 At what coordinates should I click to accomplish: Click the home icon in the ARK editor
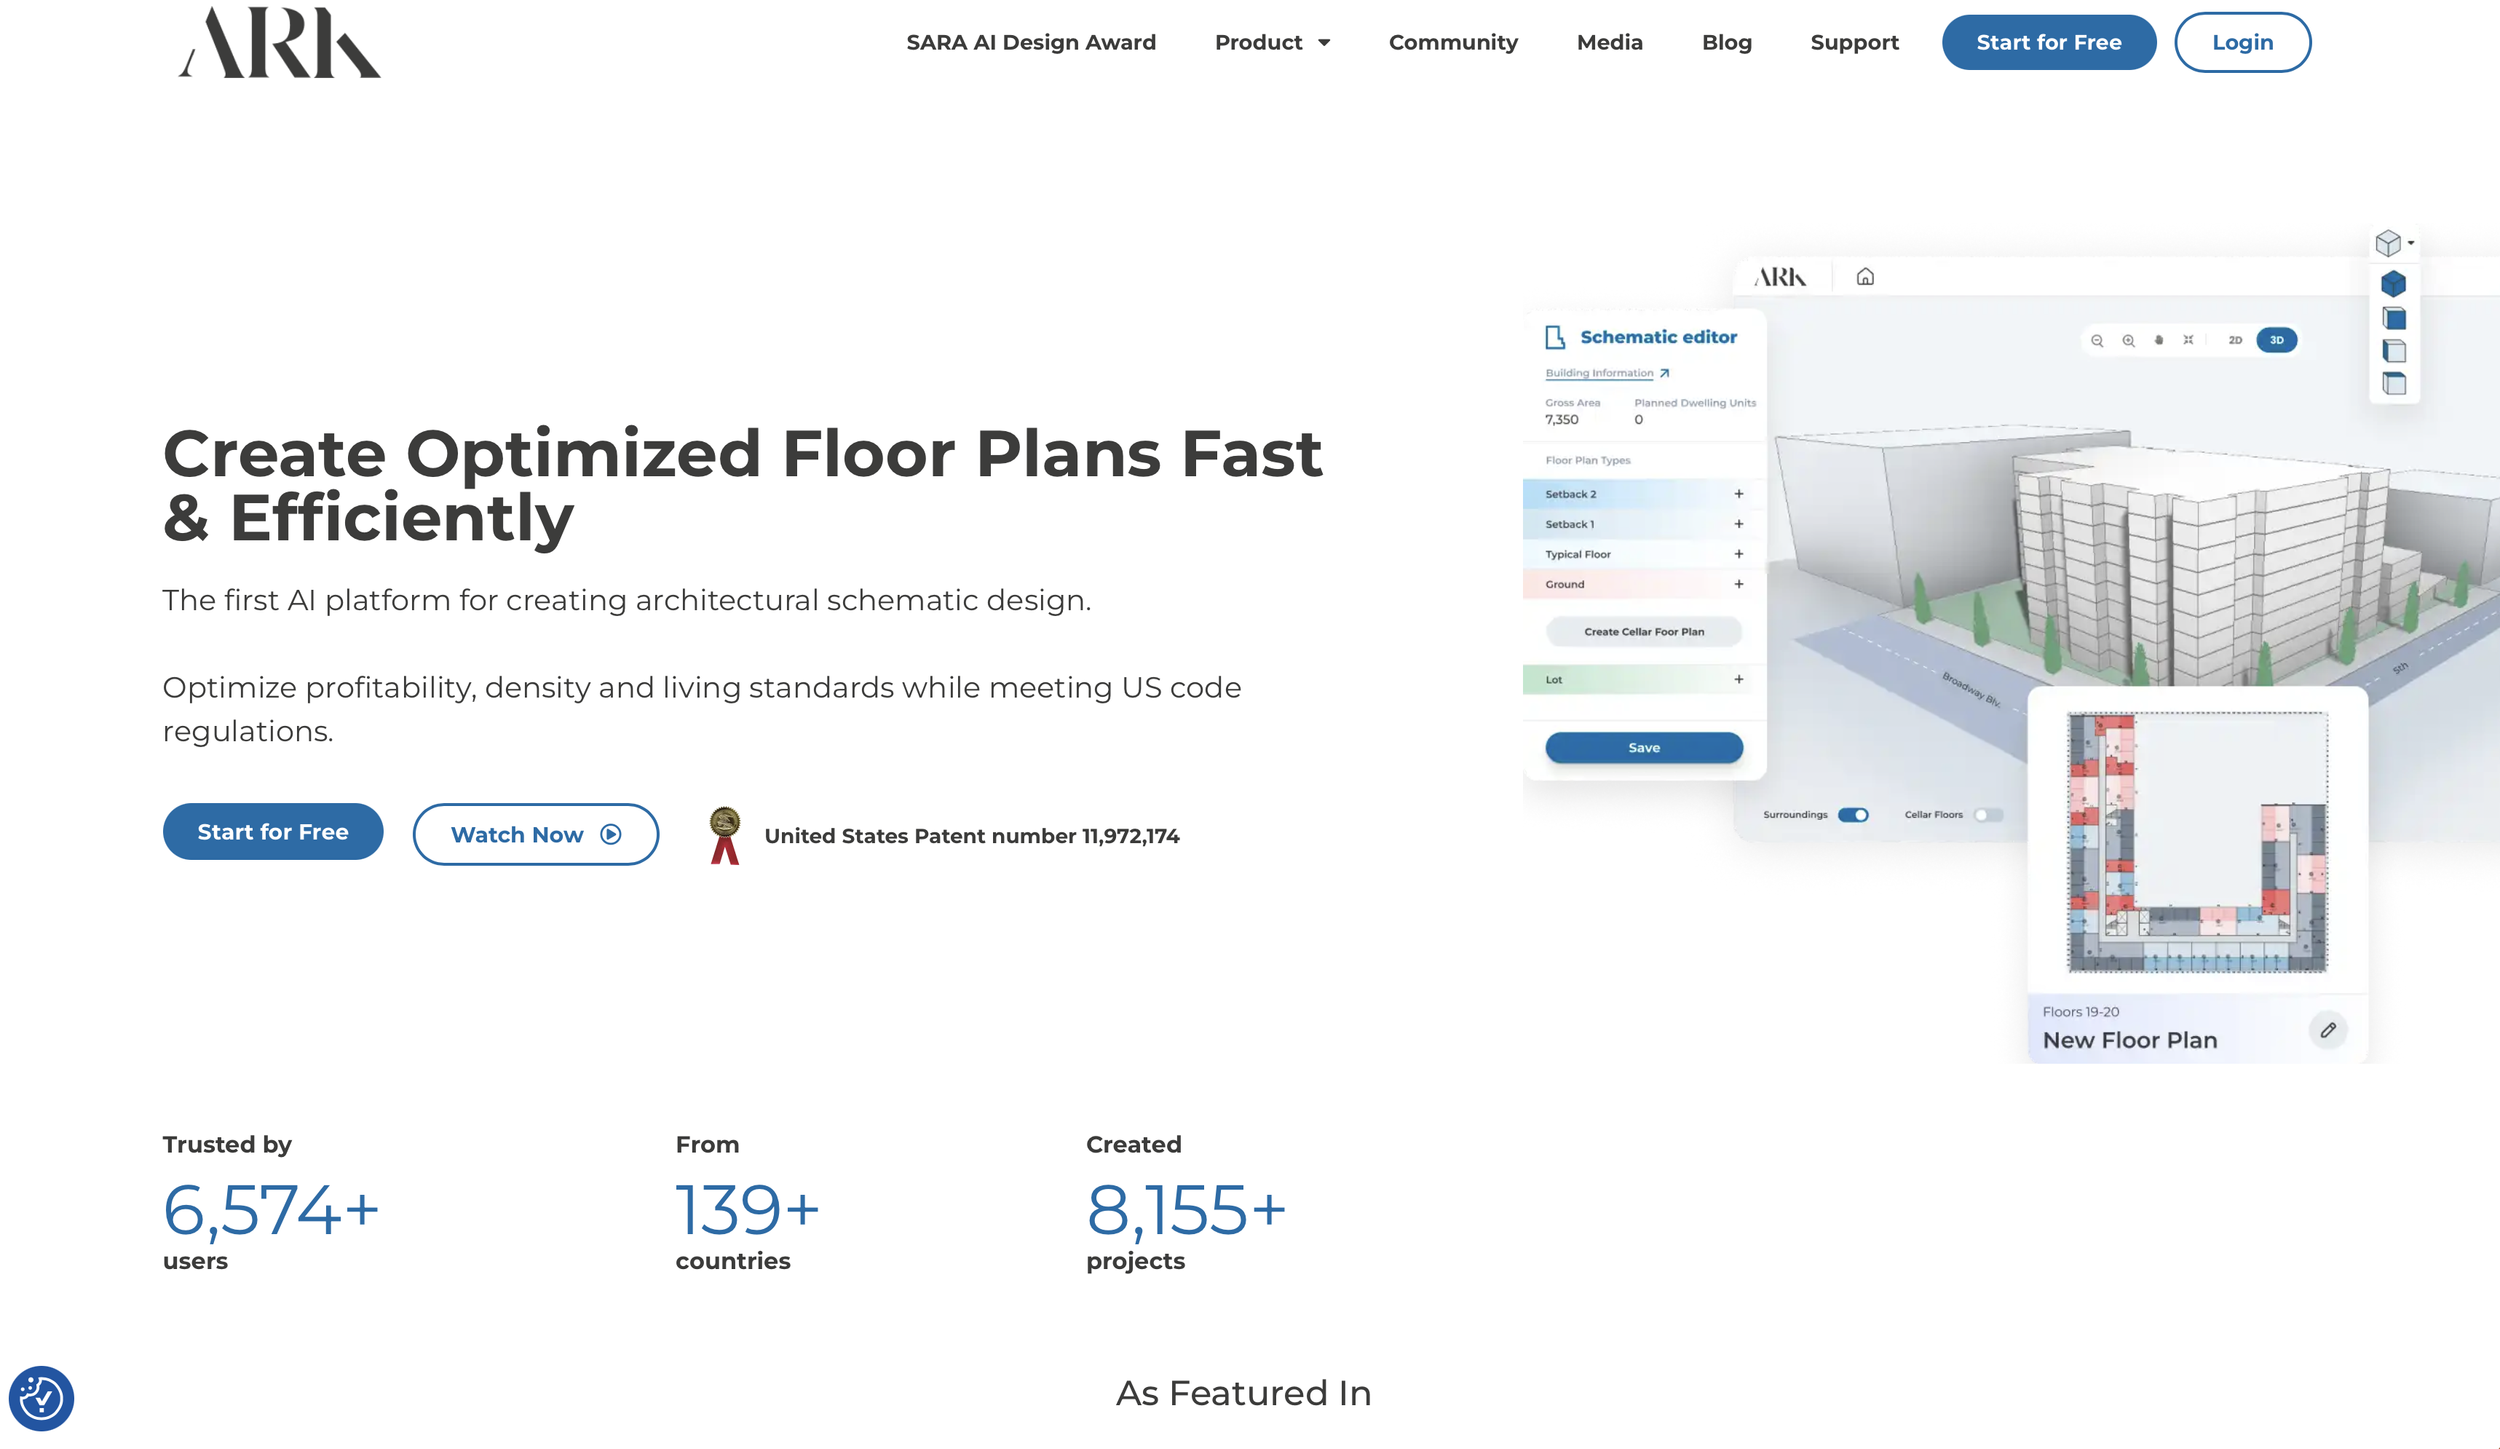tap(1865, 277)
